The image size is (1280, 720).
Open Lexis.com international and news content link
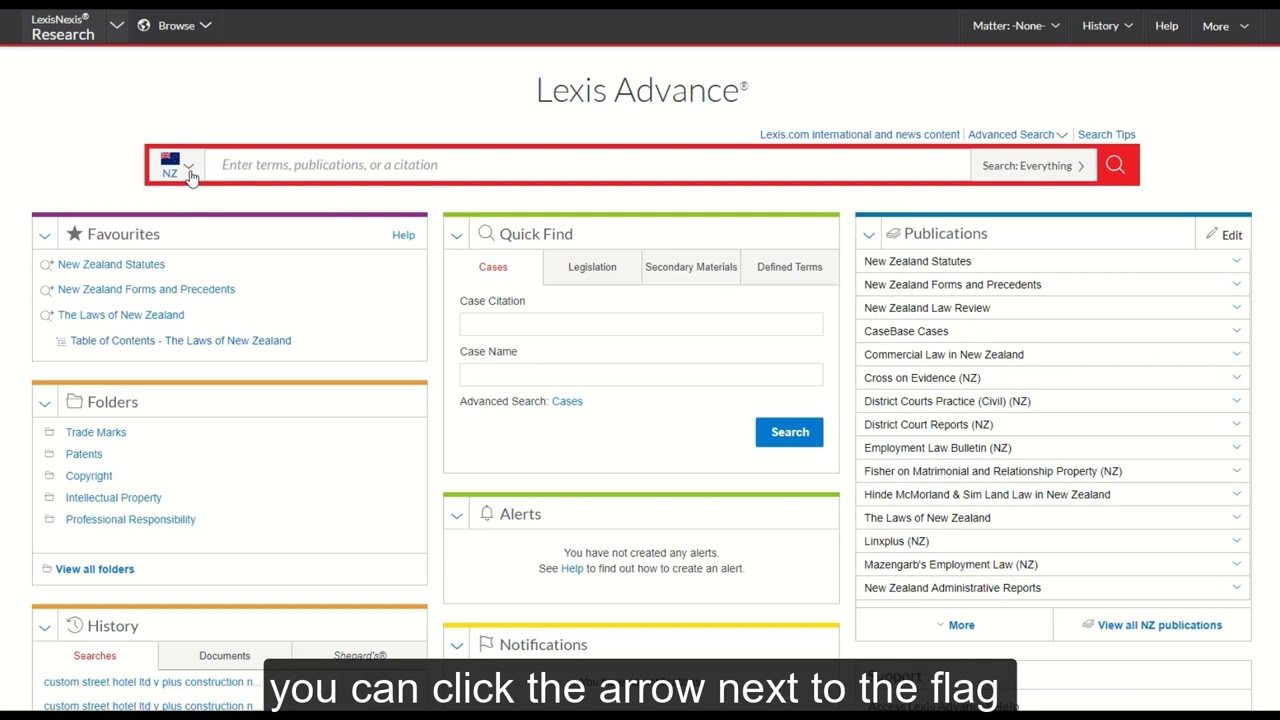pos(859,134)
